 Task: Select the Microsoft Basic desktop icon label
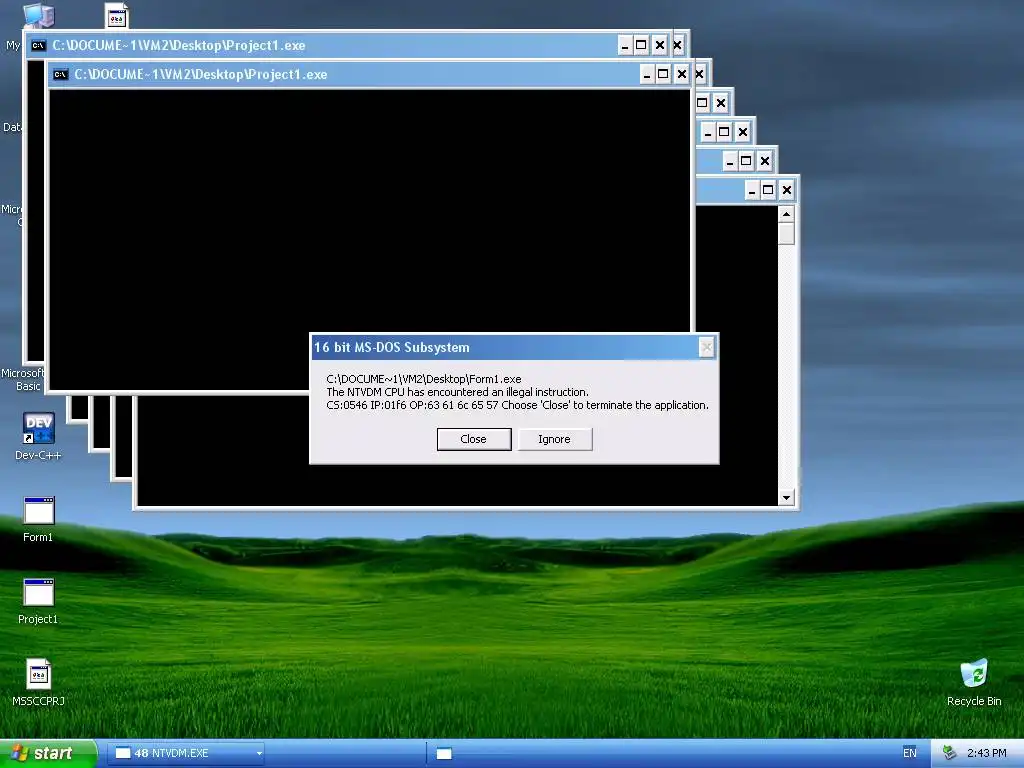coord(24,379)
